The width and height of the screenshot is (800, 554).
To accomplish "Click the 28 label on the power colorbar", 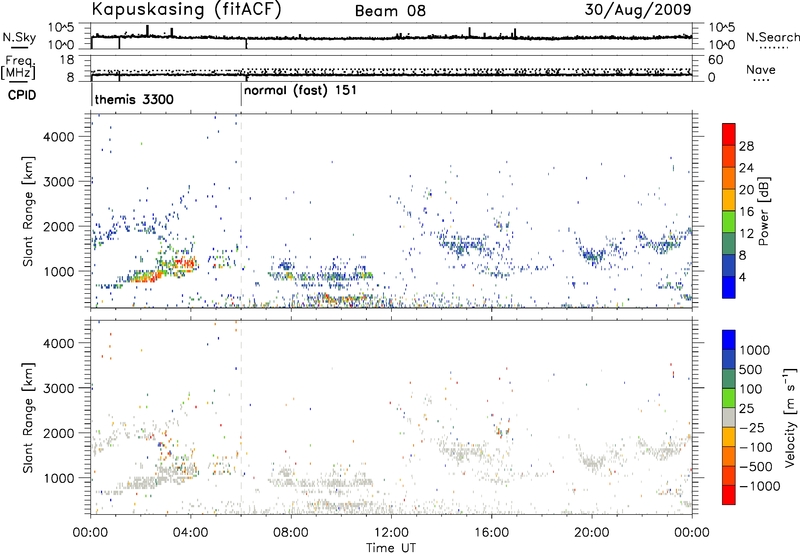I will (746, 146).
